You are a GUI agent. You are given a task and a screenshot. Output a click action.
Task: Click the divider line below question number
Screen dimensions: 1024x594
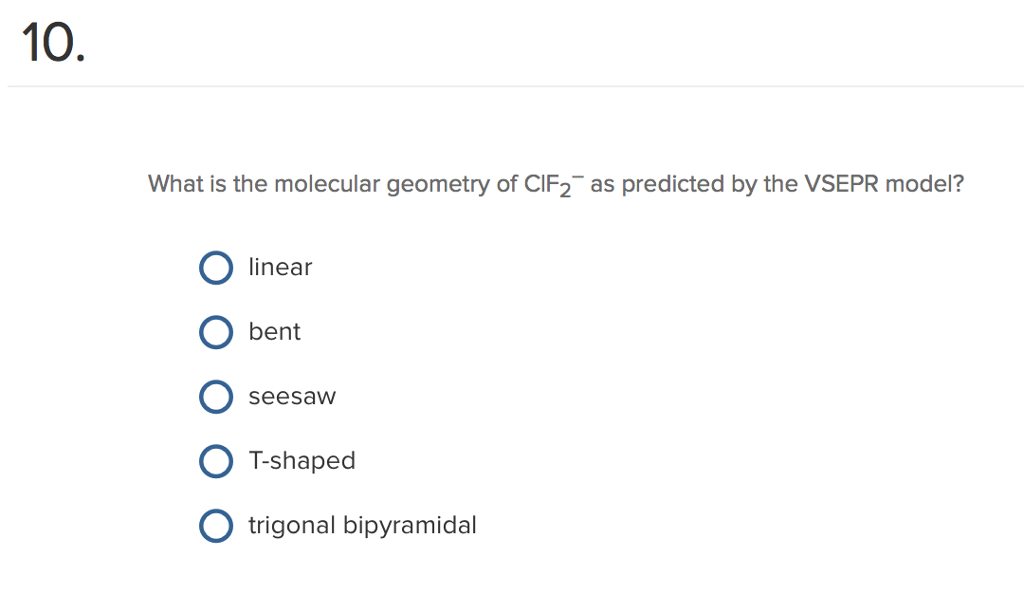click(512, 86)
